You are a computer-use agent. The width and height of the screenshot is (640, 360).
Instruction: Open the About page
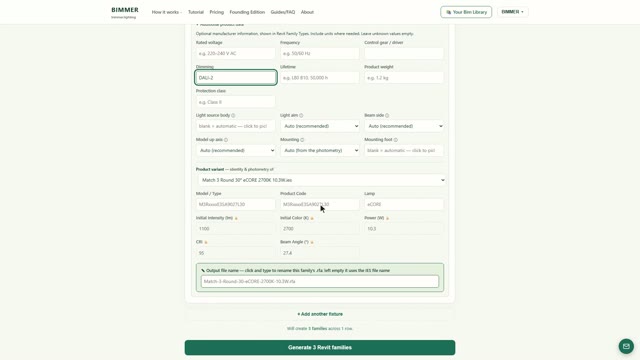click(307, 12)
